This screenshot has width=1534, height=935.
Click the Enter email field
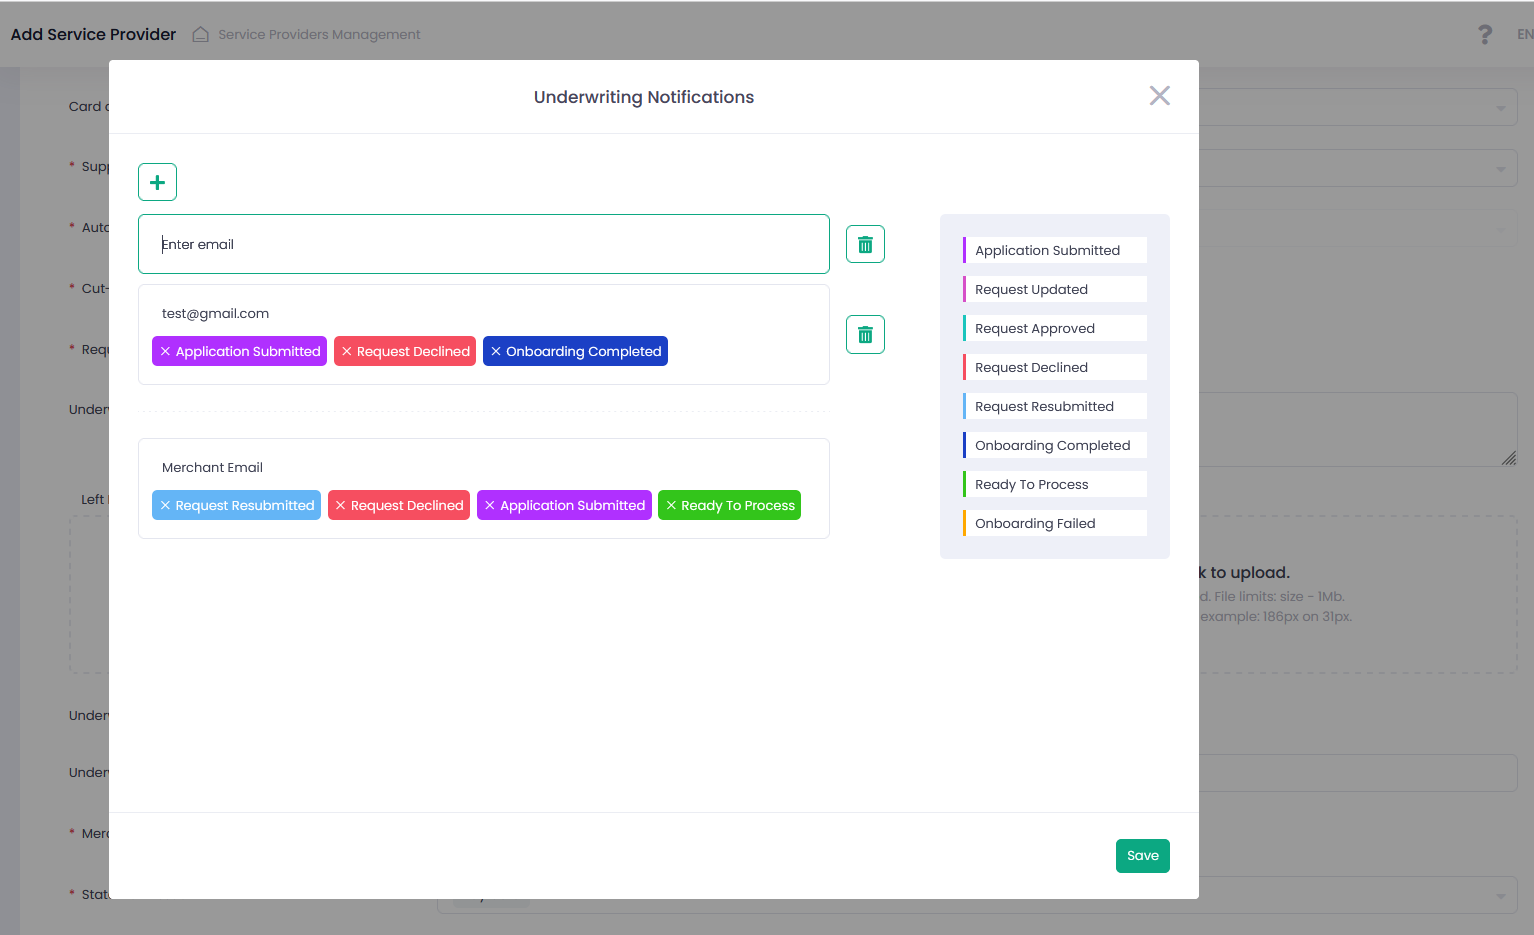click(x=484, y=244)
